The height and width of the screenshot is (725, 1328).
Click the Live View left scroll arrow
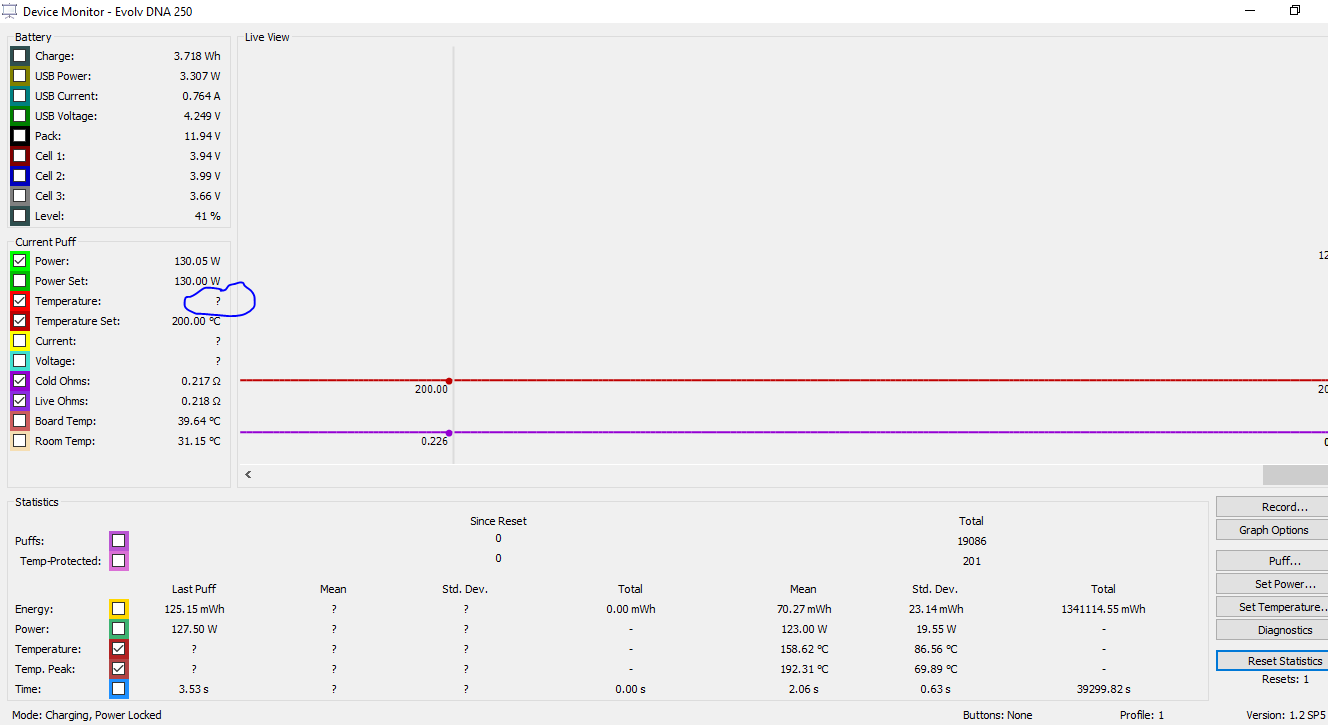(248, 475)
